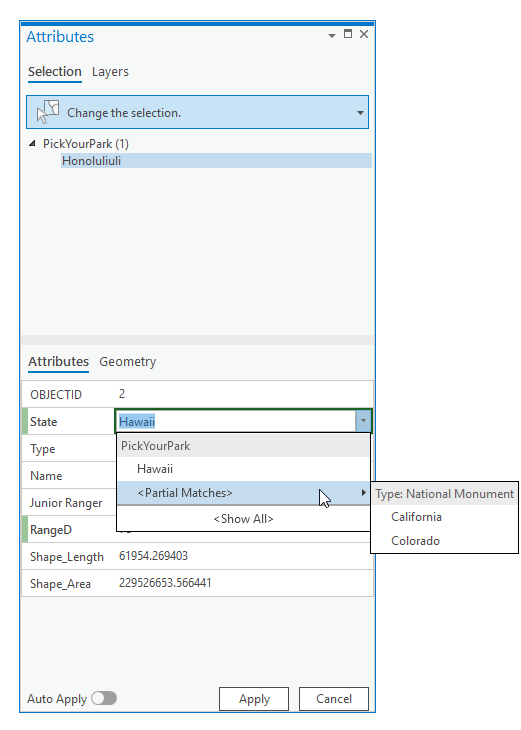Click the State value input field
Viewport: 521px width, 730px height.
coord(236,421)
